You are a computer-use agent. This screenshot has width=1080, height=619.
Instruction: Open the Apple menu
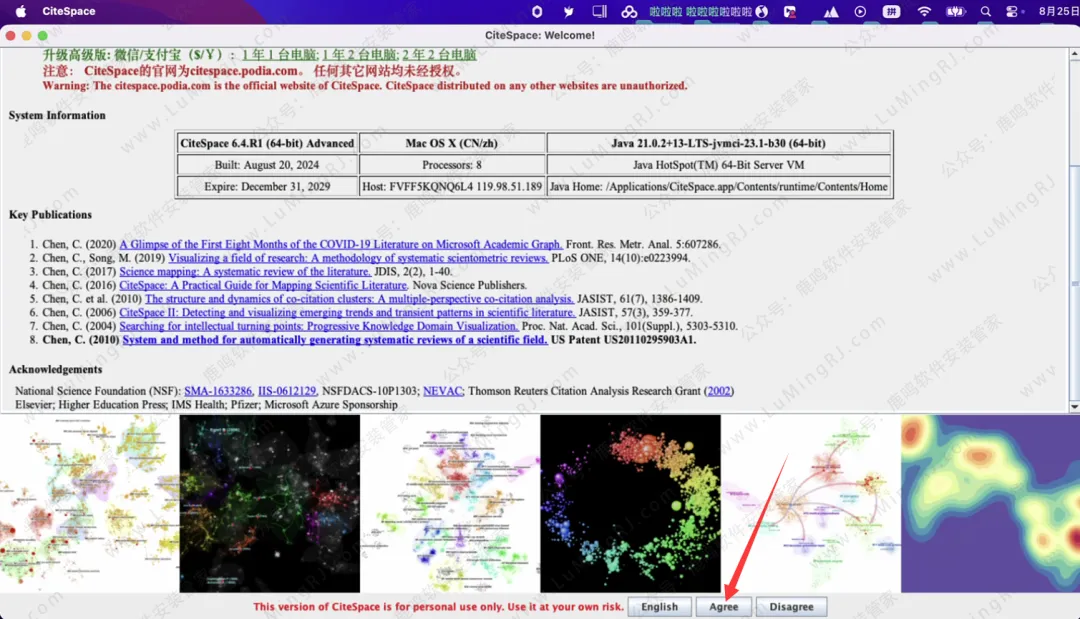click(16, 11)
